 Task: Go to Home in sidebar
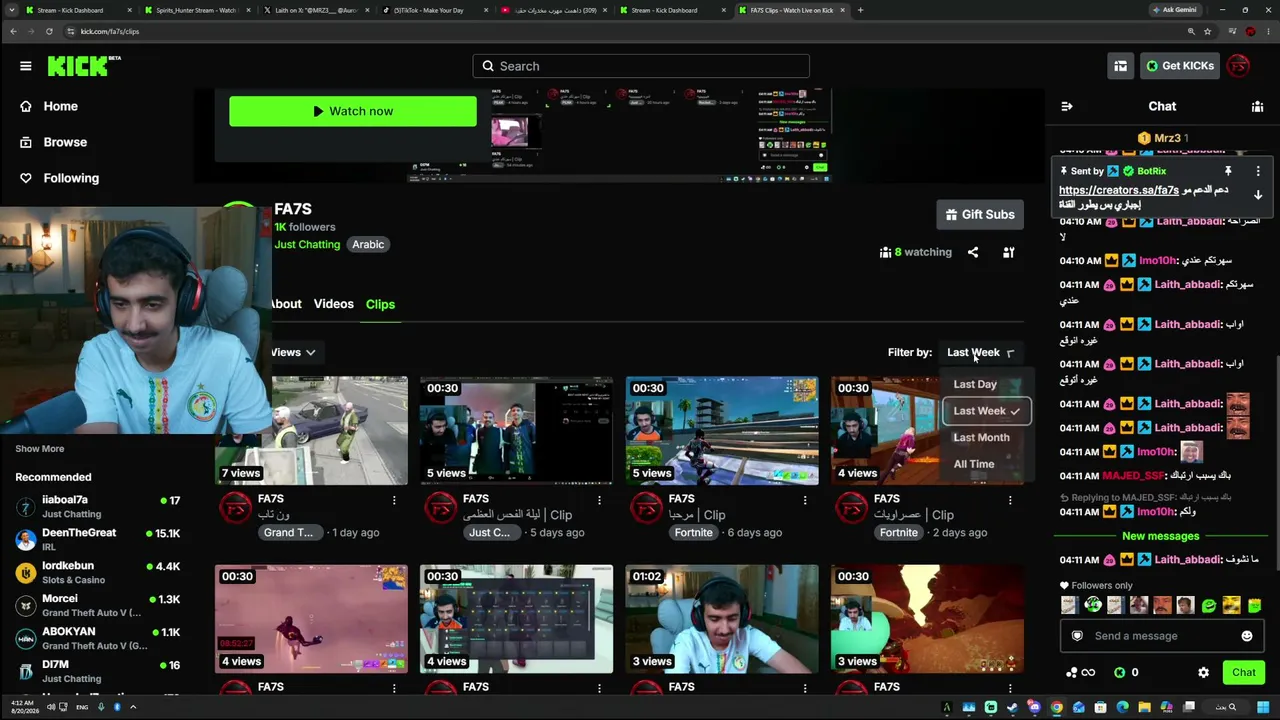pos(60,106)
